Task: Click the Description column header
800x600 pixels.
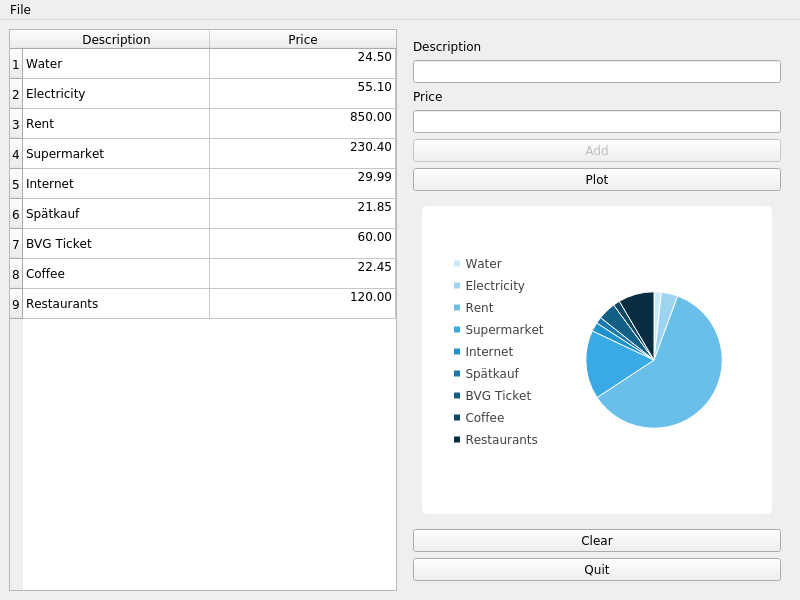Action: pyautogui.click(x=116, y=39)
